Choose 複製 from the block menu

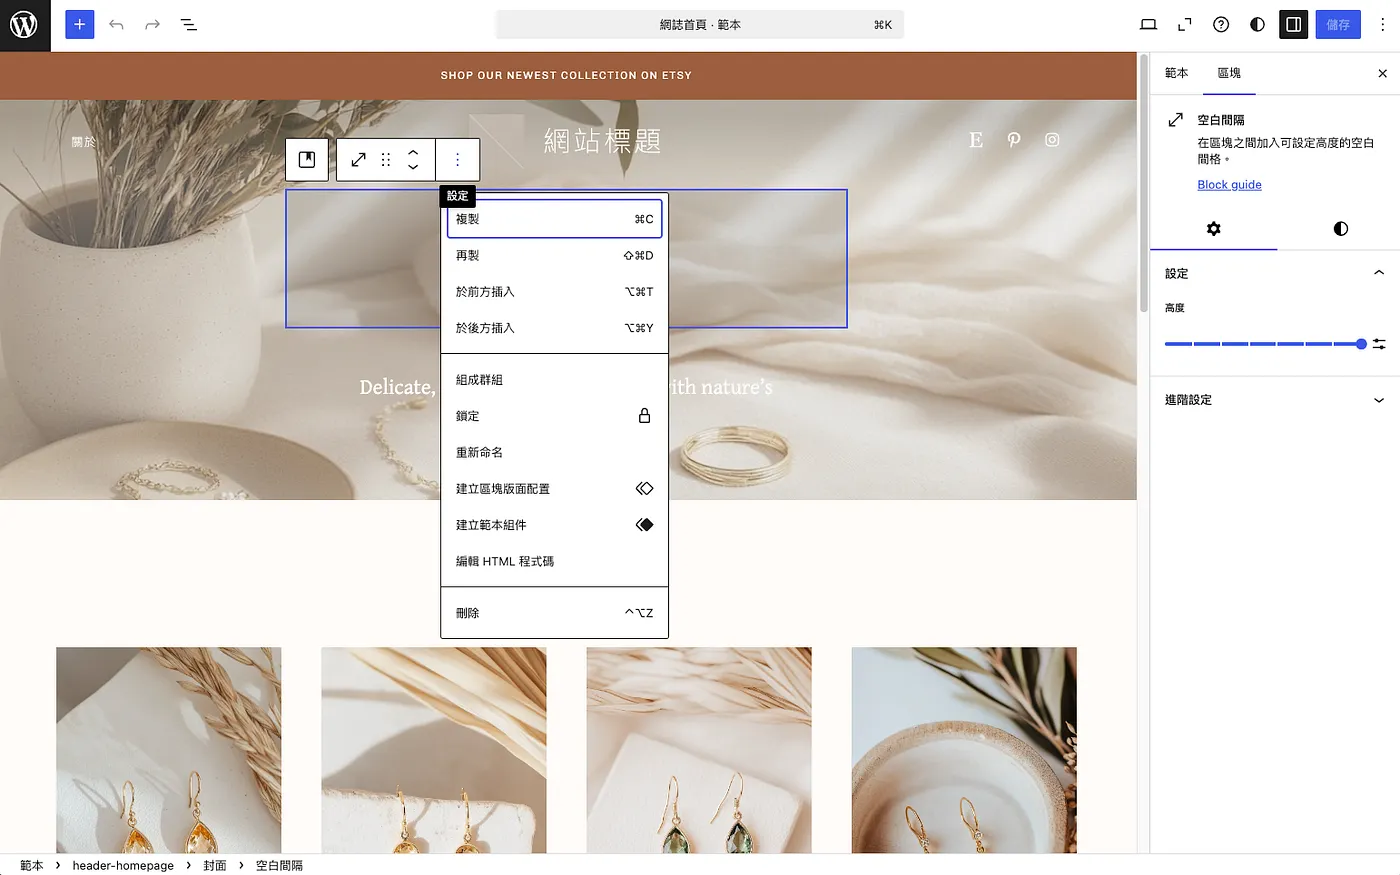555,219
